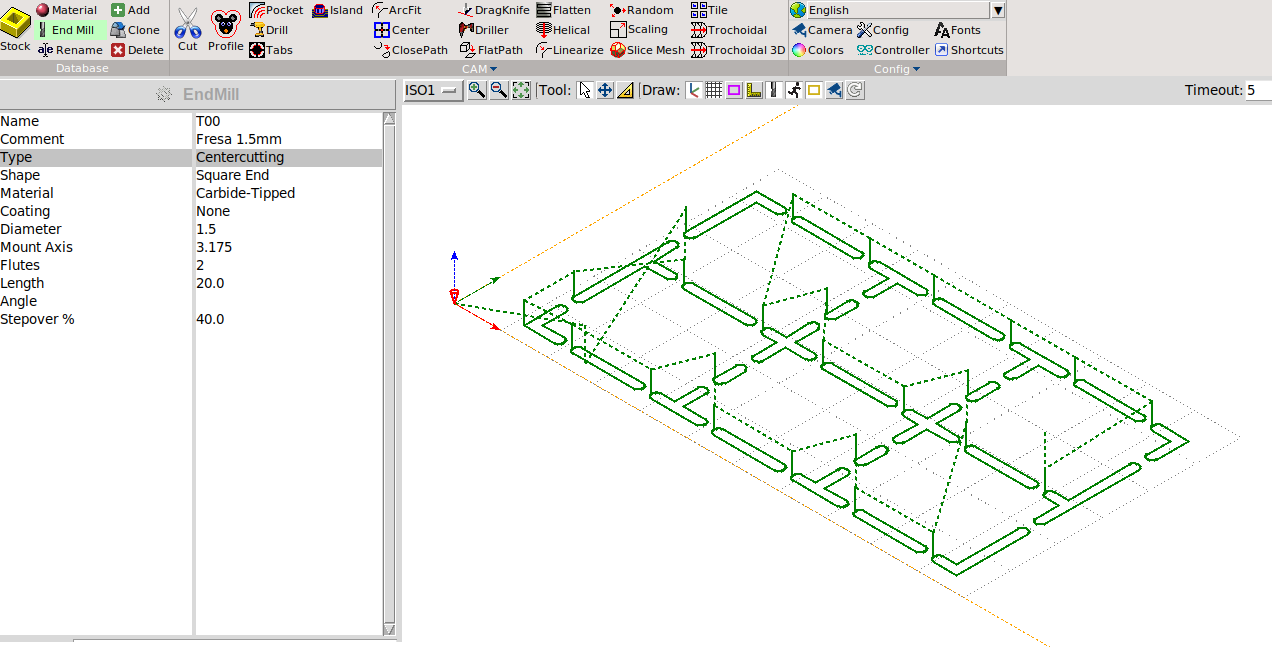
Task: Open the Colors configuration
Action: [x=818, y=50]
